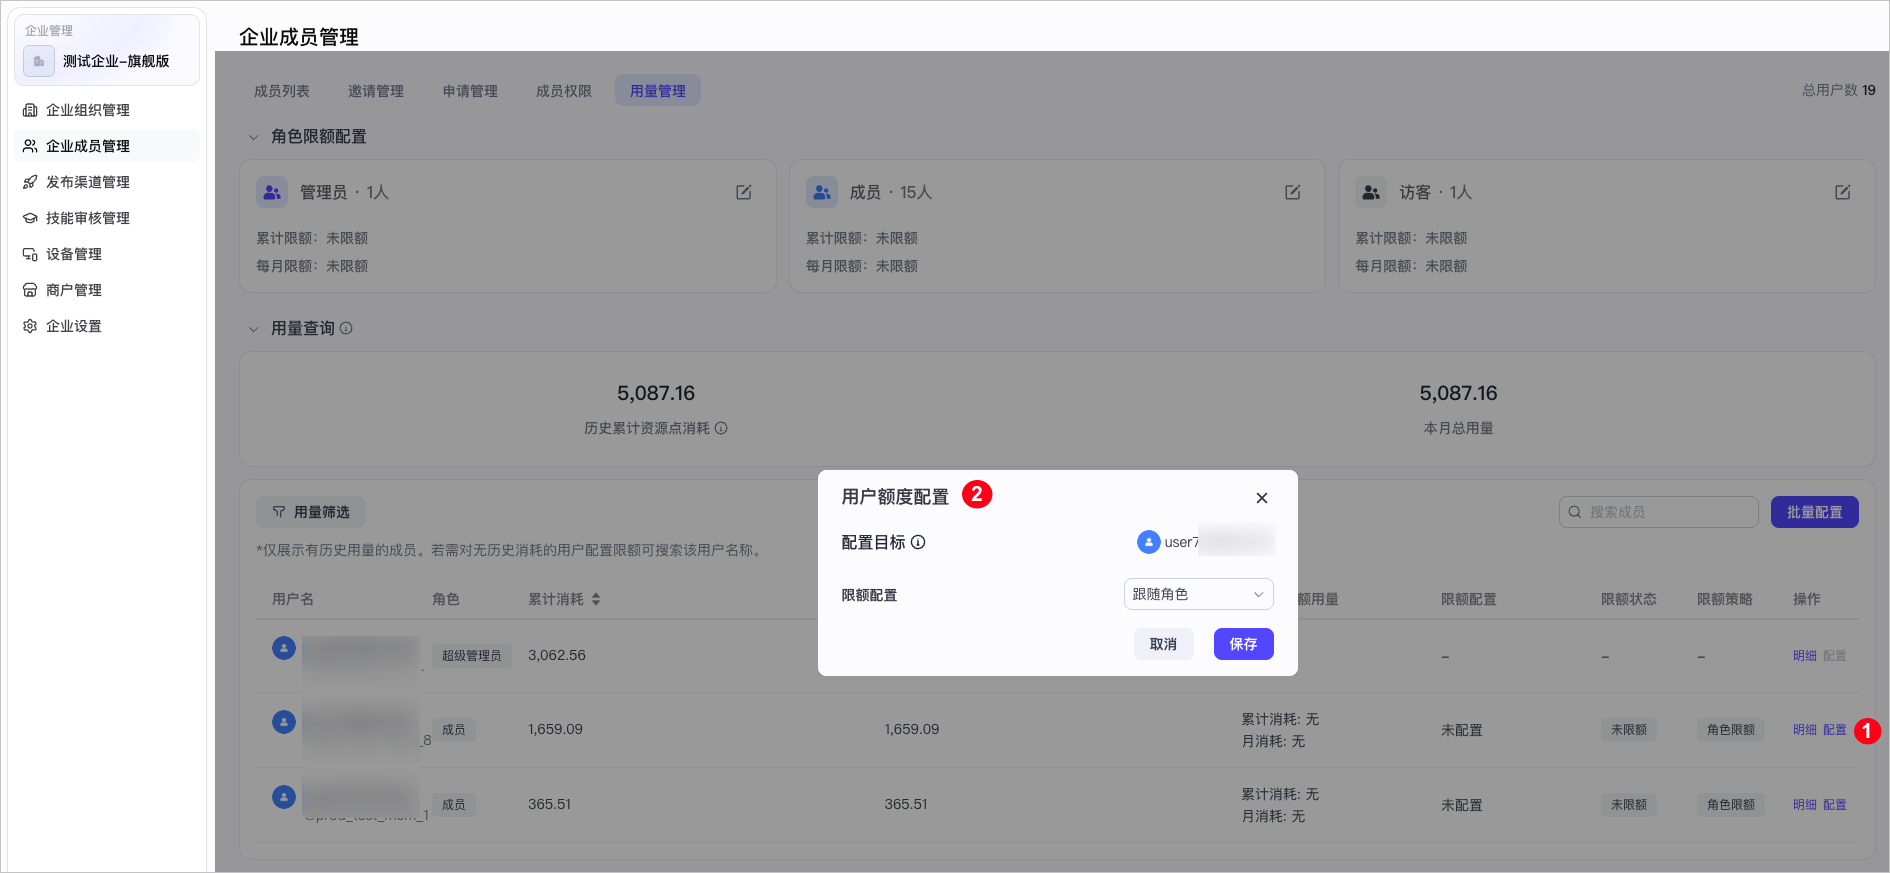Screen dimensions: 1890x873
Task: Open 用量筛选 filter
Action: [x=311, y=512]
